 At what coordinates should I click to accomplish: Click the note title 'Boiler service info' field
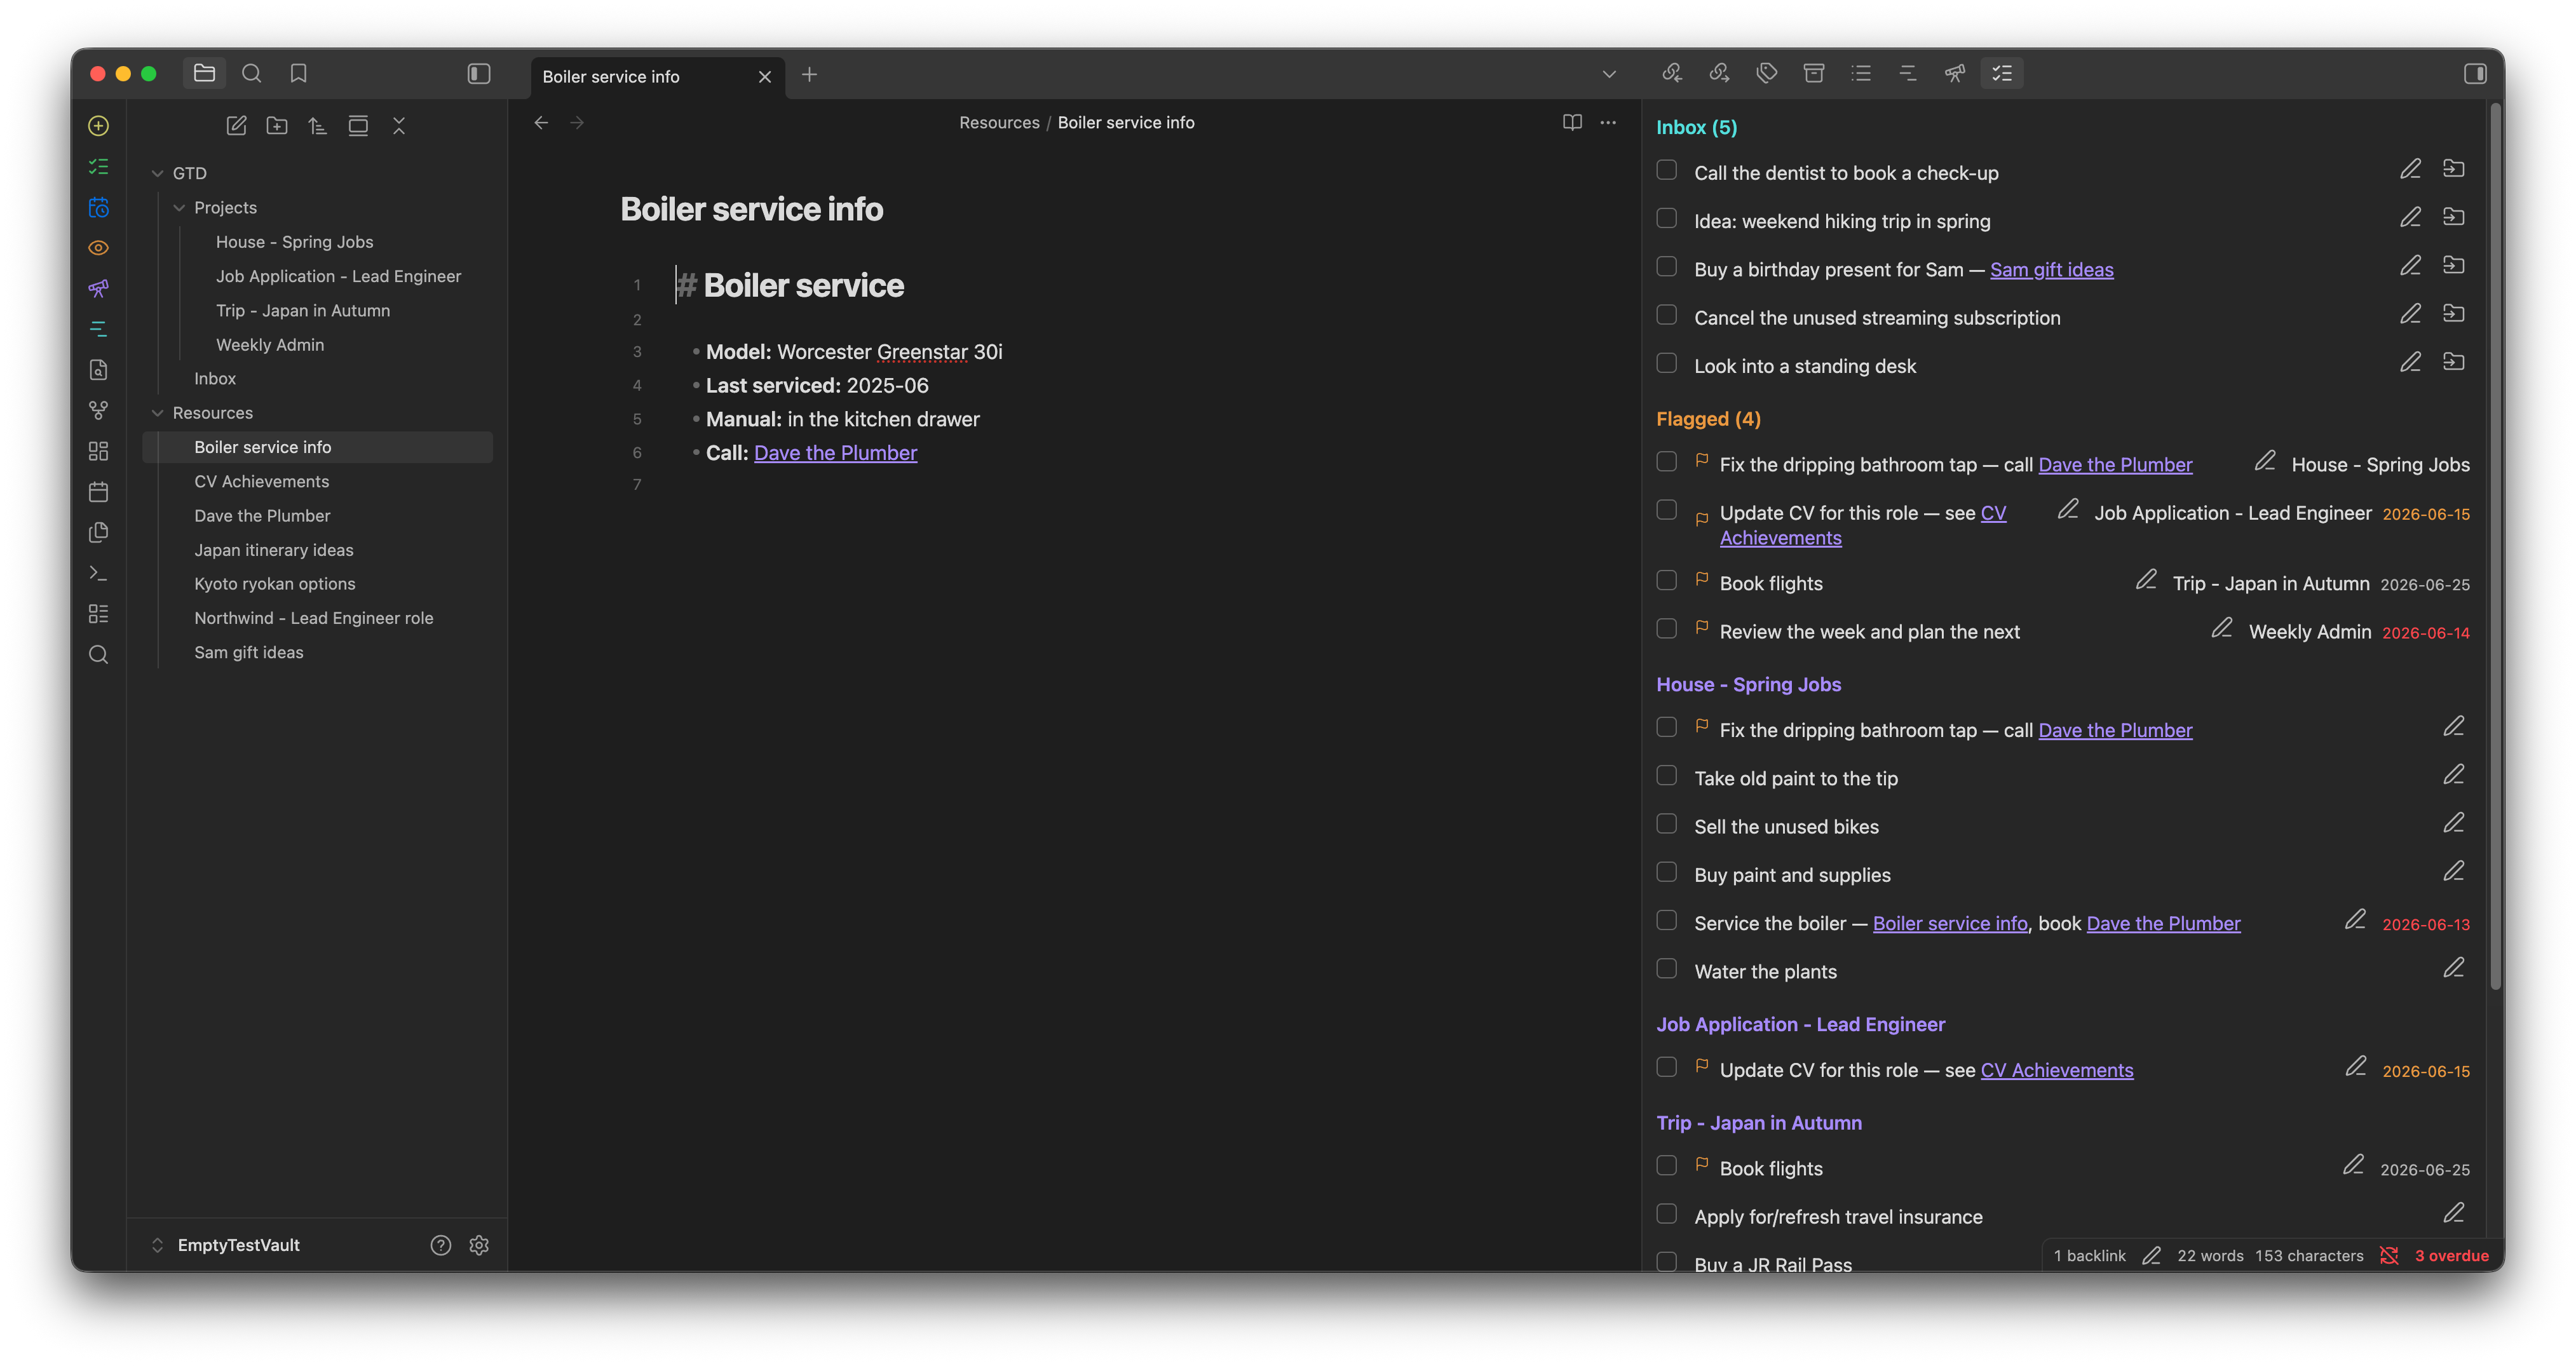pyautogui.click(x=751, y=209)
